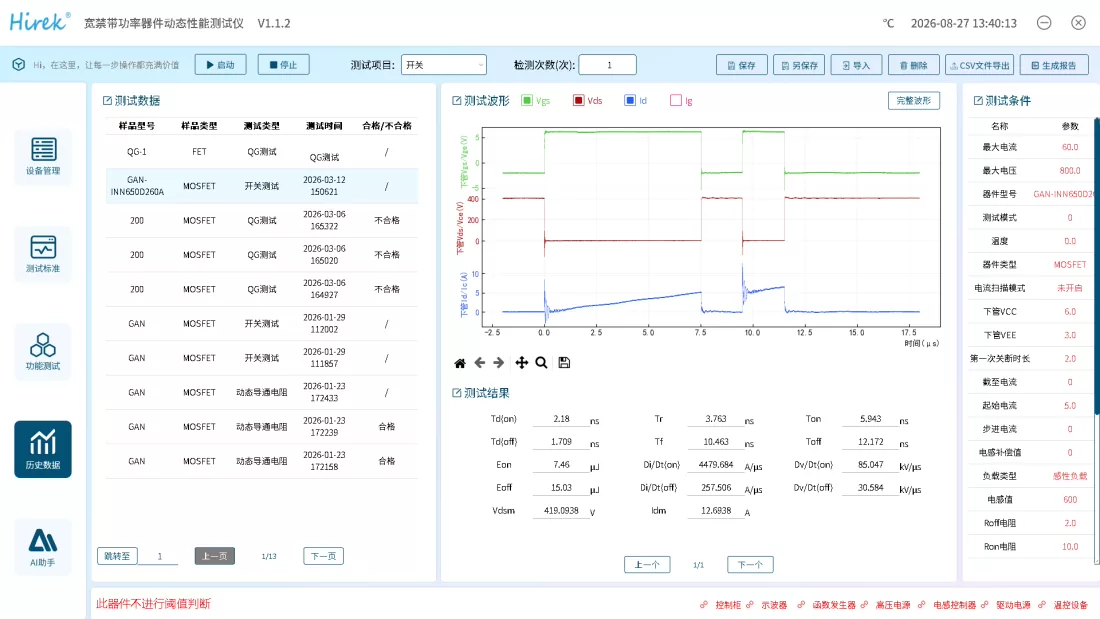Click the 最大电流 value 60.0
The width and height of the screenshot is (1100, 619).
[1070, 147]
